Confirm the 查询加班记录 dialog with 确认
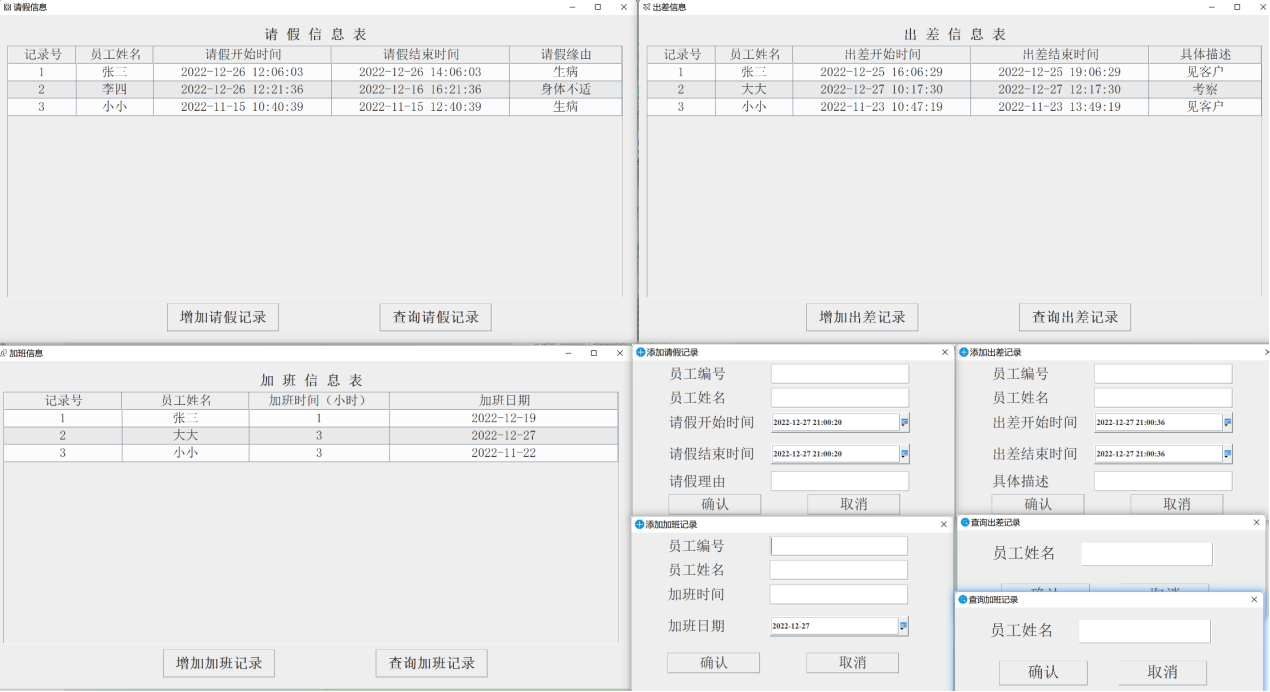Viewport: 1270px width, 692px height. [1043, 672]
